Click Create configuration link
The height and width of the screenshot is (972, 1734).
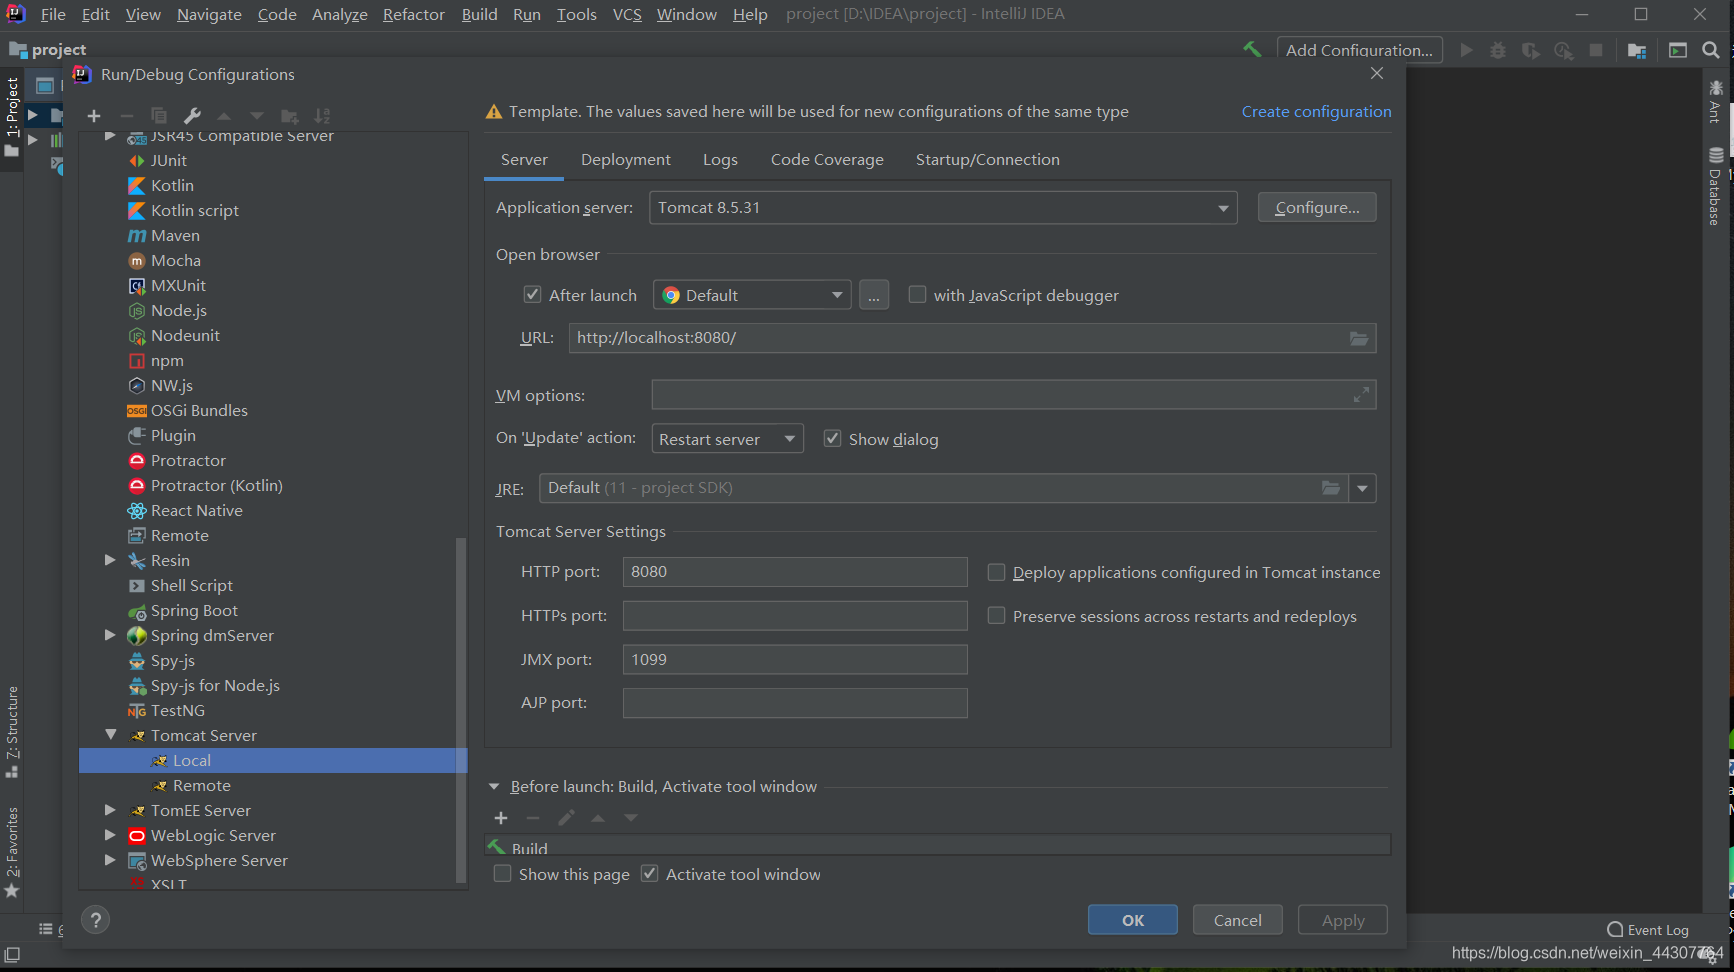tap(1316, 112)
